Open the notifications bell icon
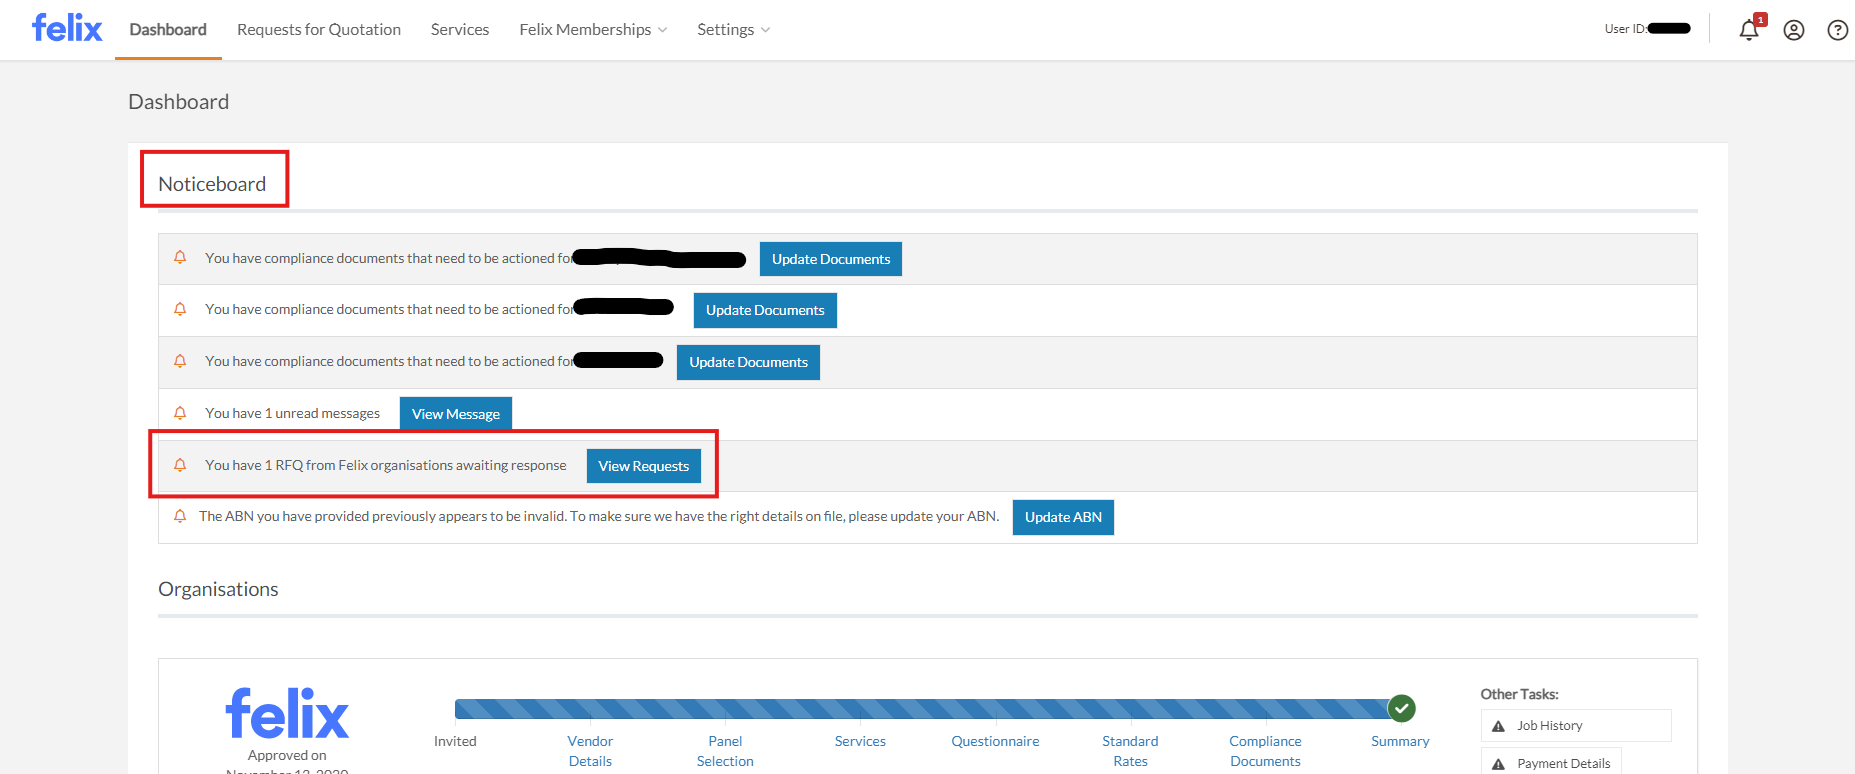The height and width of the screenshot is (774, 1855). 1749,30
